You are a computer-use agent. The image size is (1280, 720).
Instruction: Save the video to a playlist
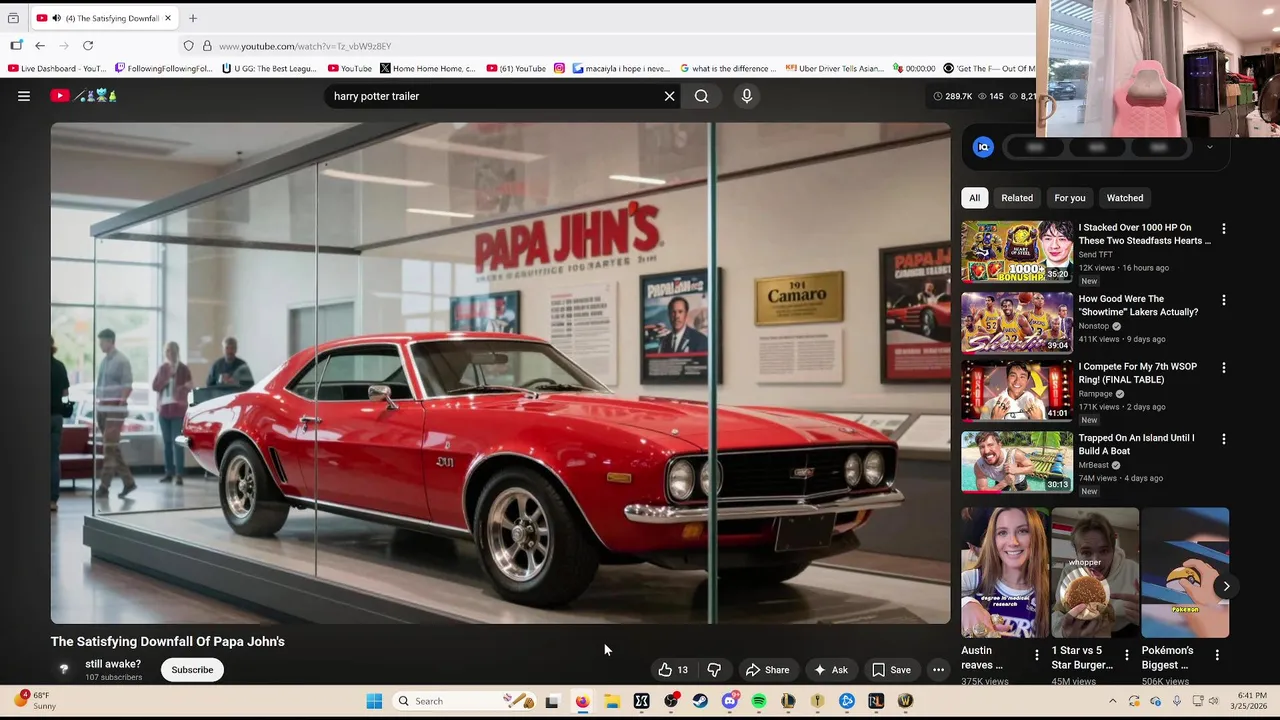[891, 670]
